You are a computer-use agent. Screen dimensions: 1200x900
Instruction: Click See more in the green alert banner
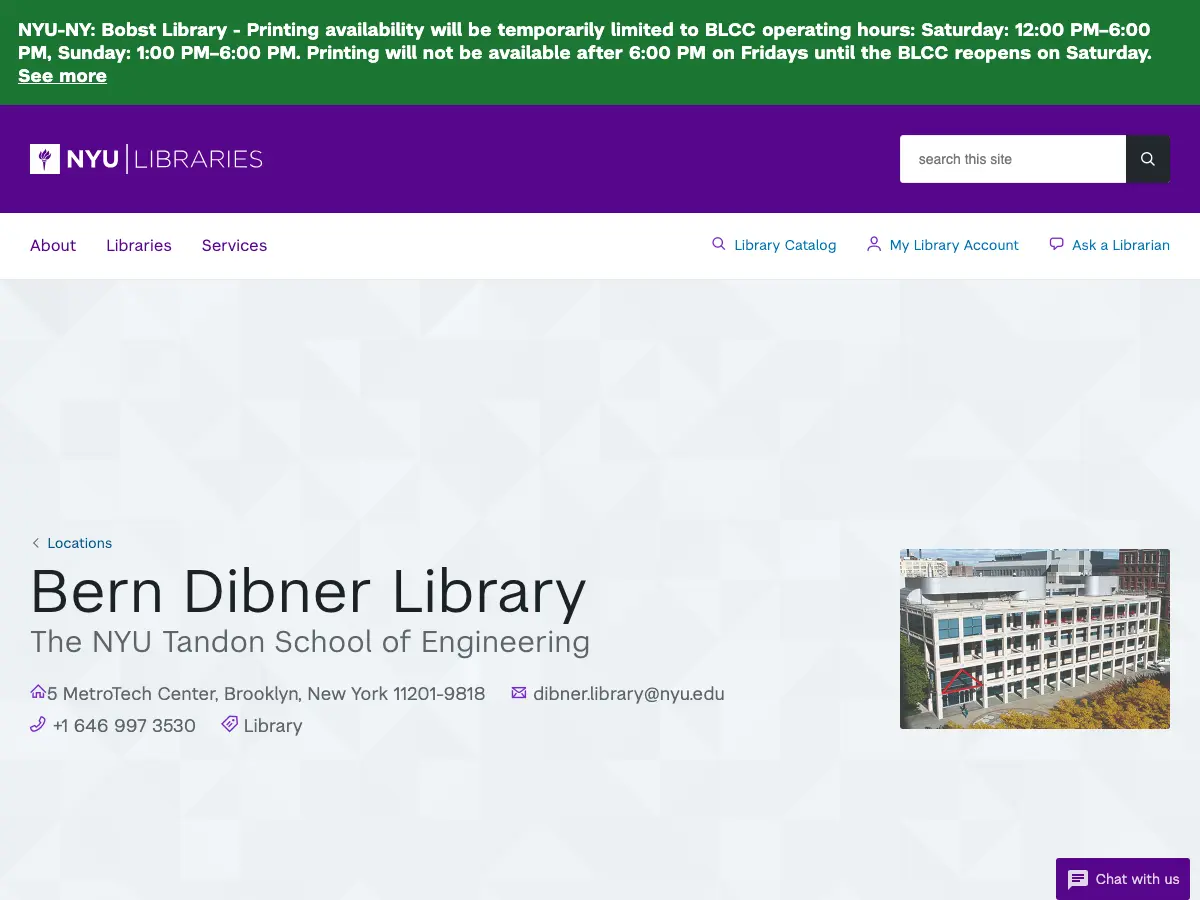point(62,76)
